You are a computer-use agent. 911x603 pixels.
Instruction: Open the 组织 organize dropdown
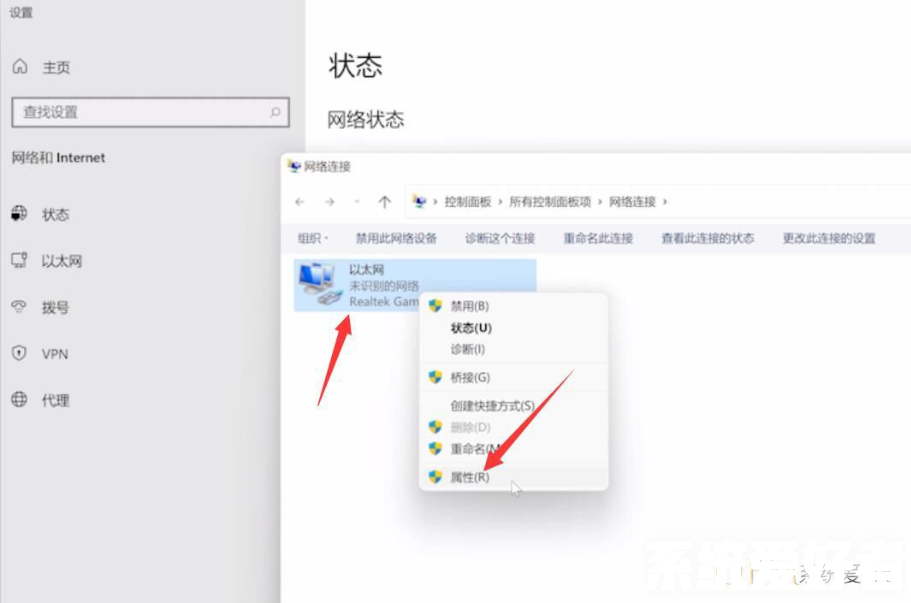(x=313, y=238)
